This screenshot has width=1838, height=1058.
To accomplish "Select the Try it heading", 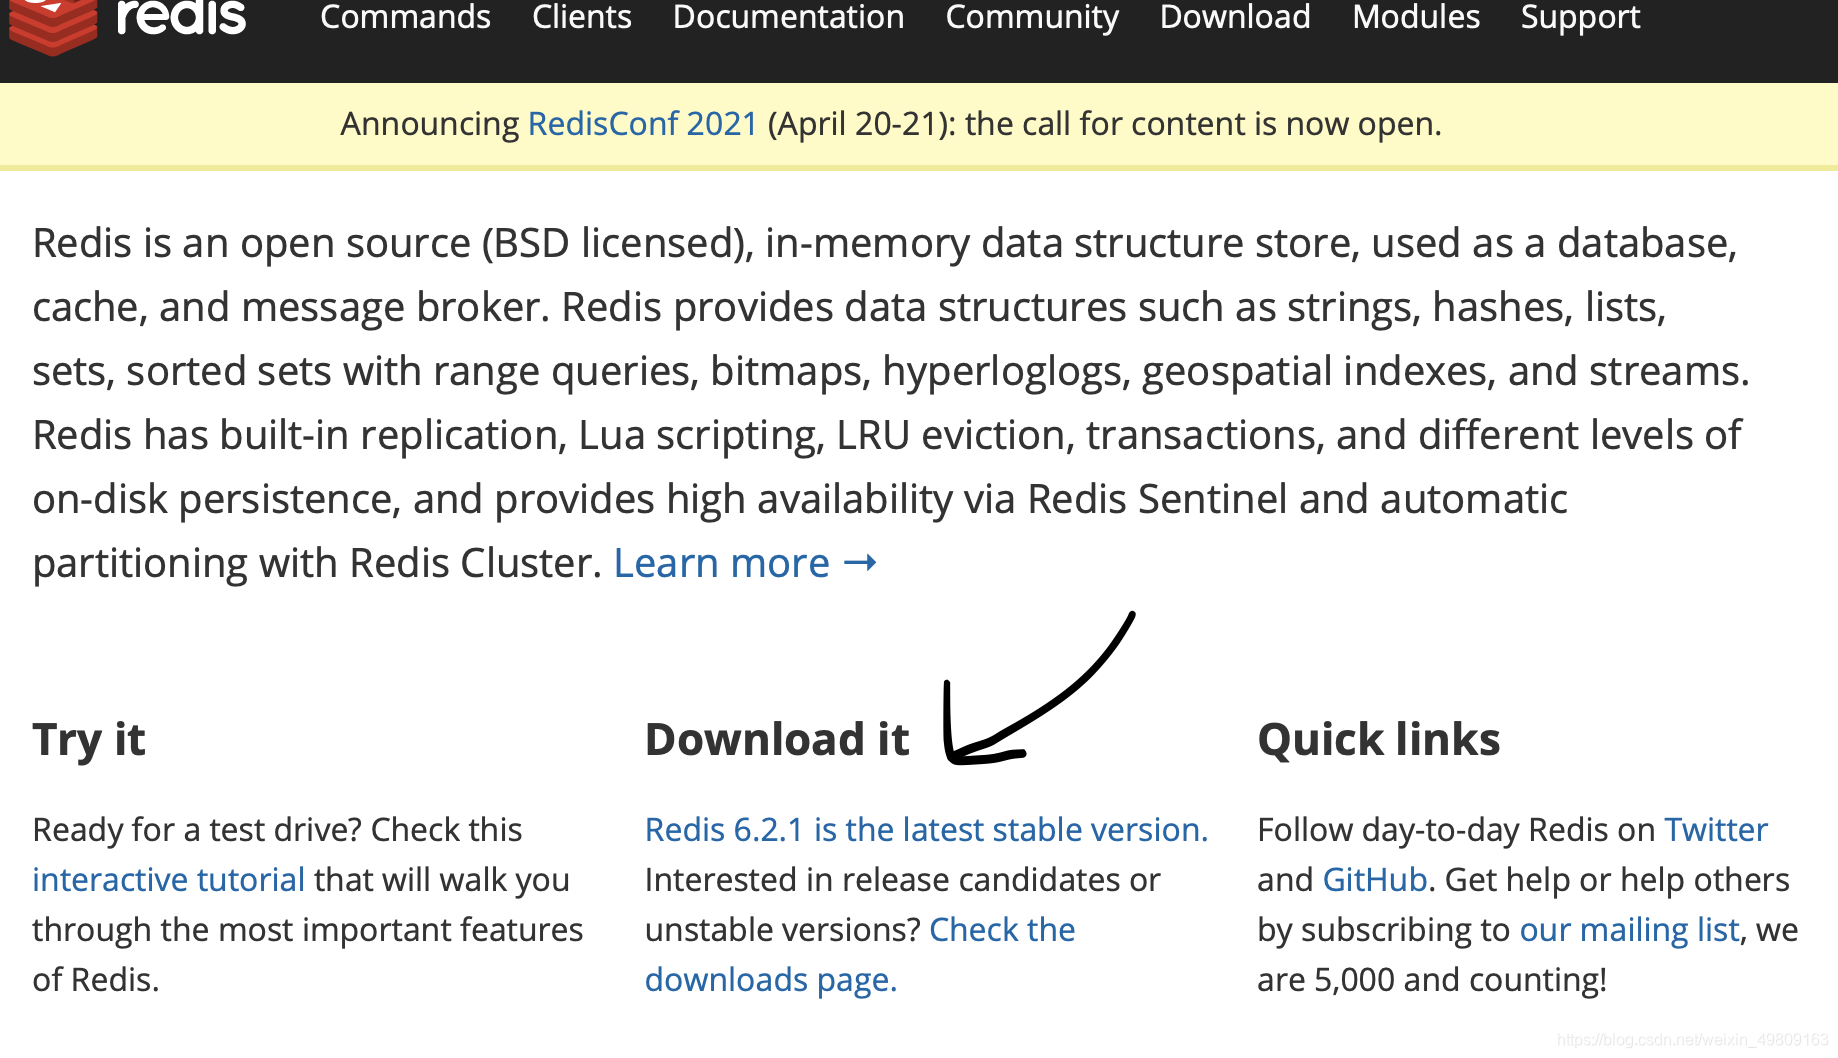I will click(89, 740).
